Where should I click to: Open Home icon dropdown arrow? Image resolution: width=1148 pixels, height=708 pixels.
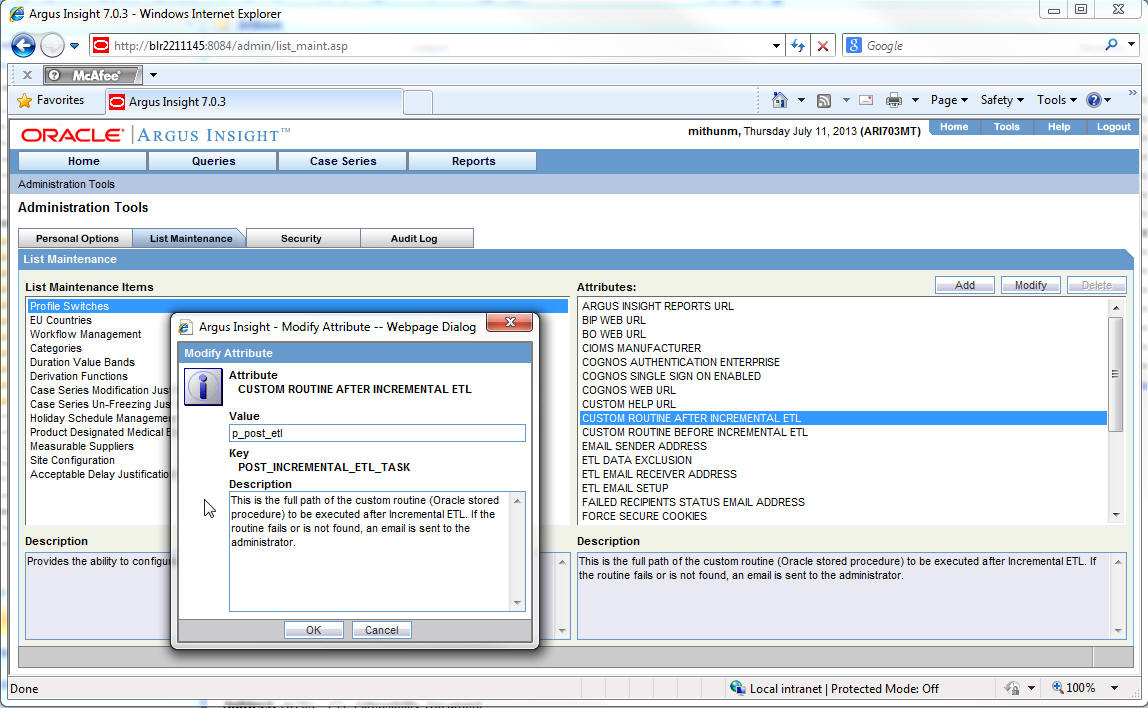[x=801, y=100]
